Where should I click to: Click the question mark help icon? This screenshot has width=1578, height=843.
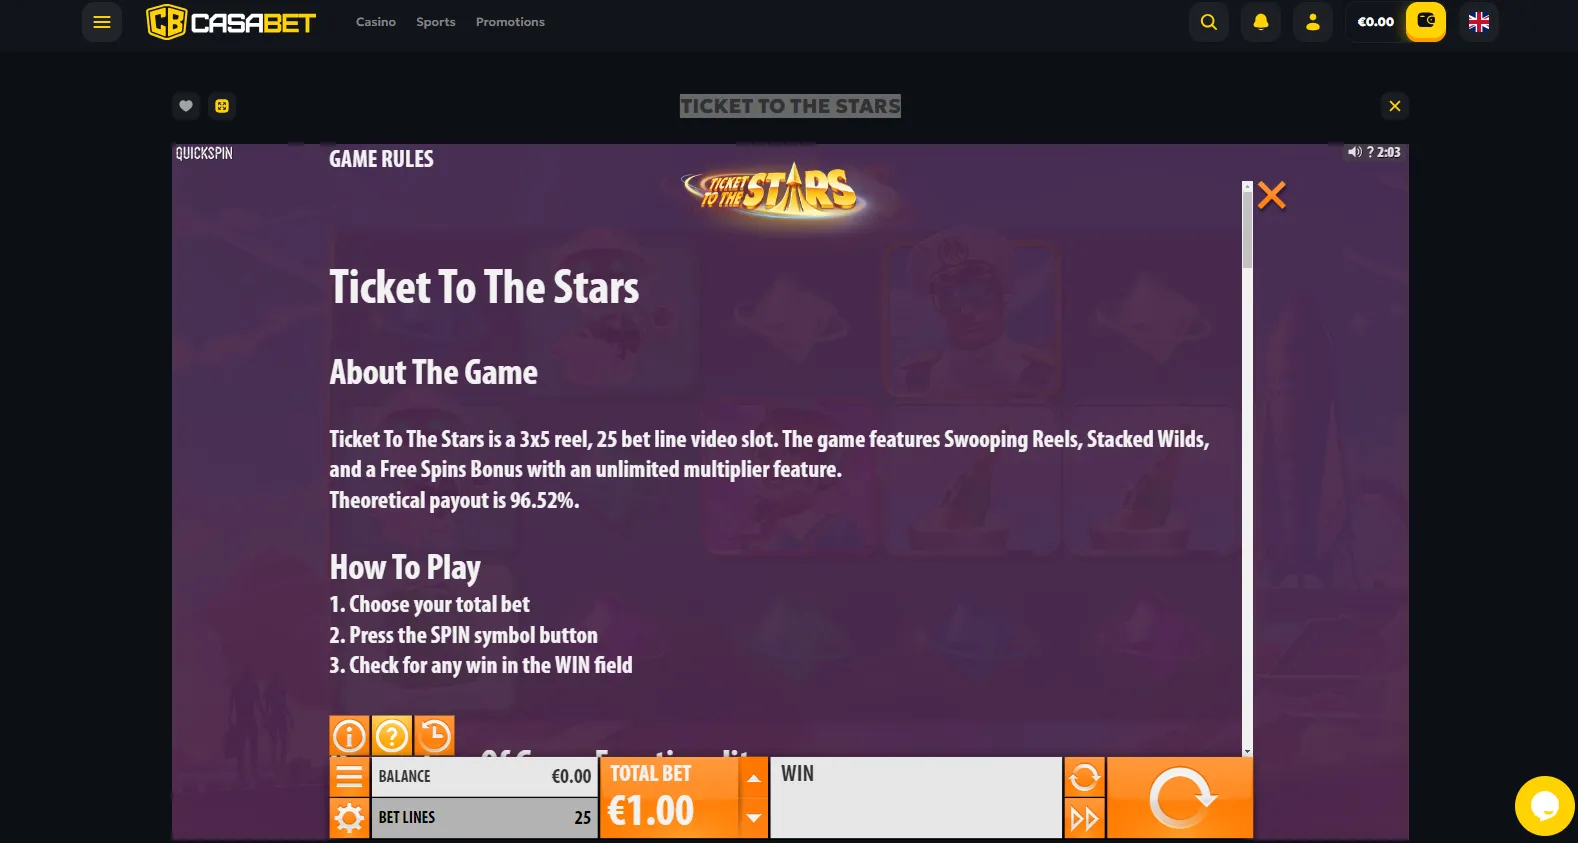pos(392,736)
